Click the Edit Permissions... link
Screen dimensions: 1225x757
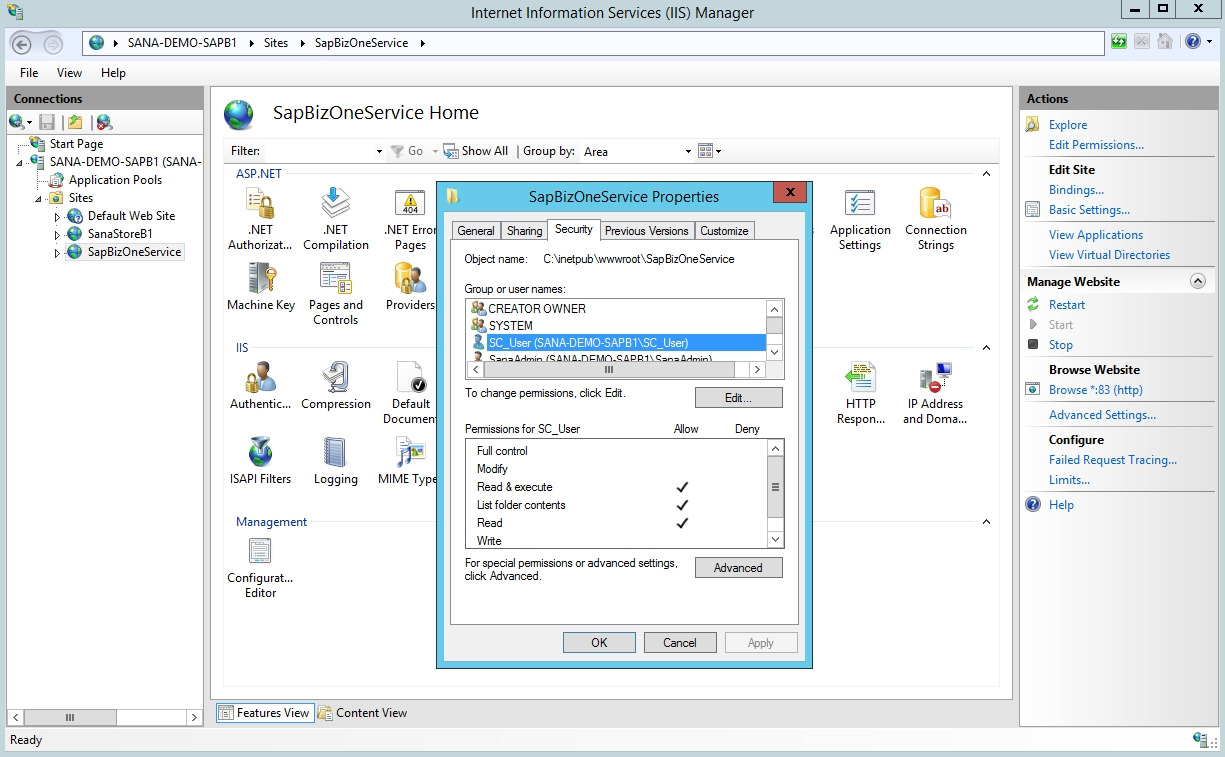click(x=1096, y=145)
